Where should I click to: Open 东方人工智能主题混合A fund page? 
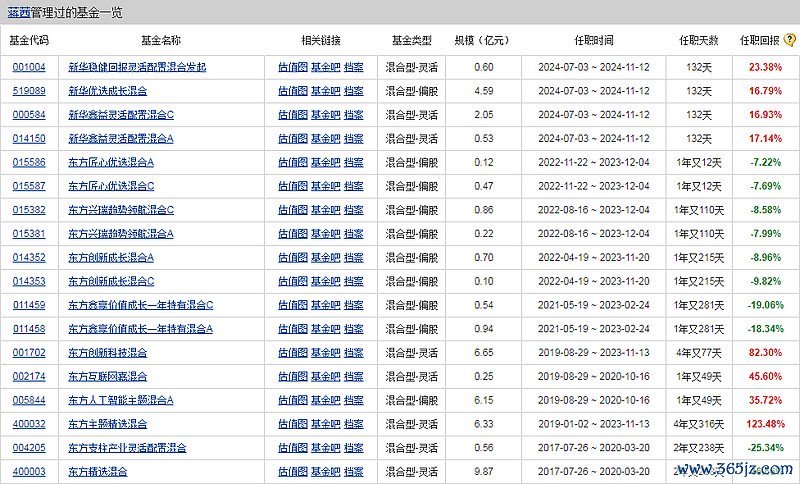[x=121, y=400]
